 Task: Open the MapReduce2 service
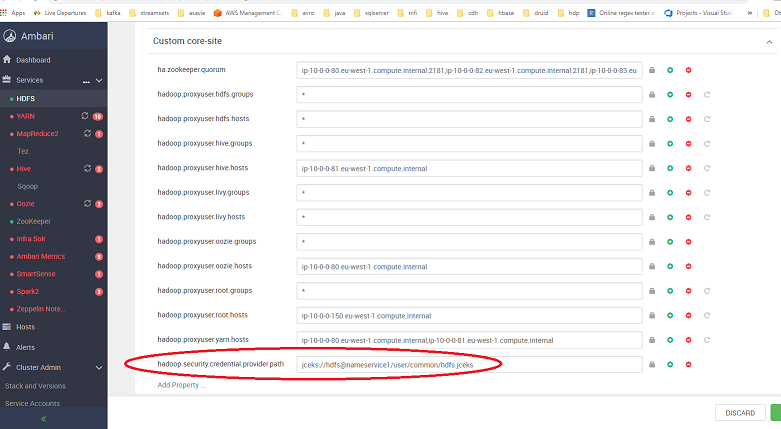[37, 134]
